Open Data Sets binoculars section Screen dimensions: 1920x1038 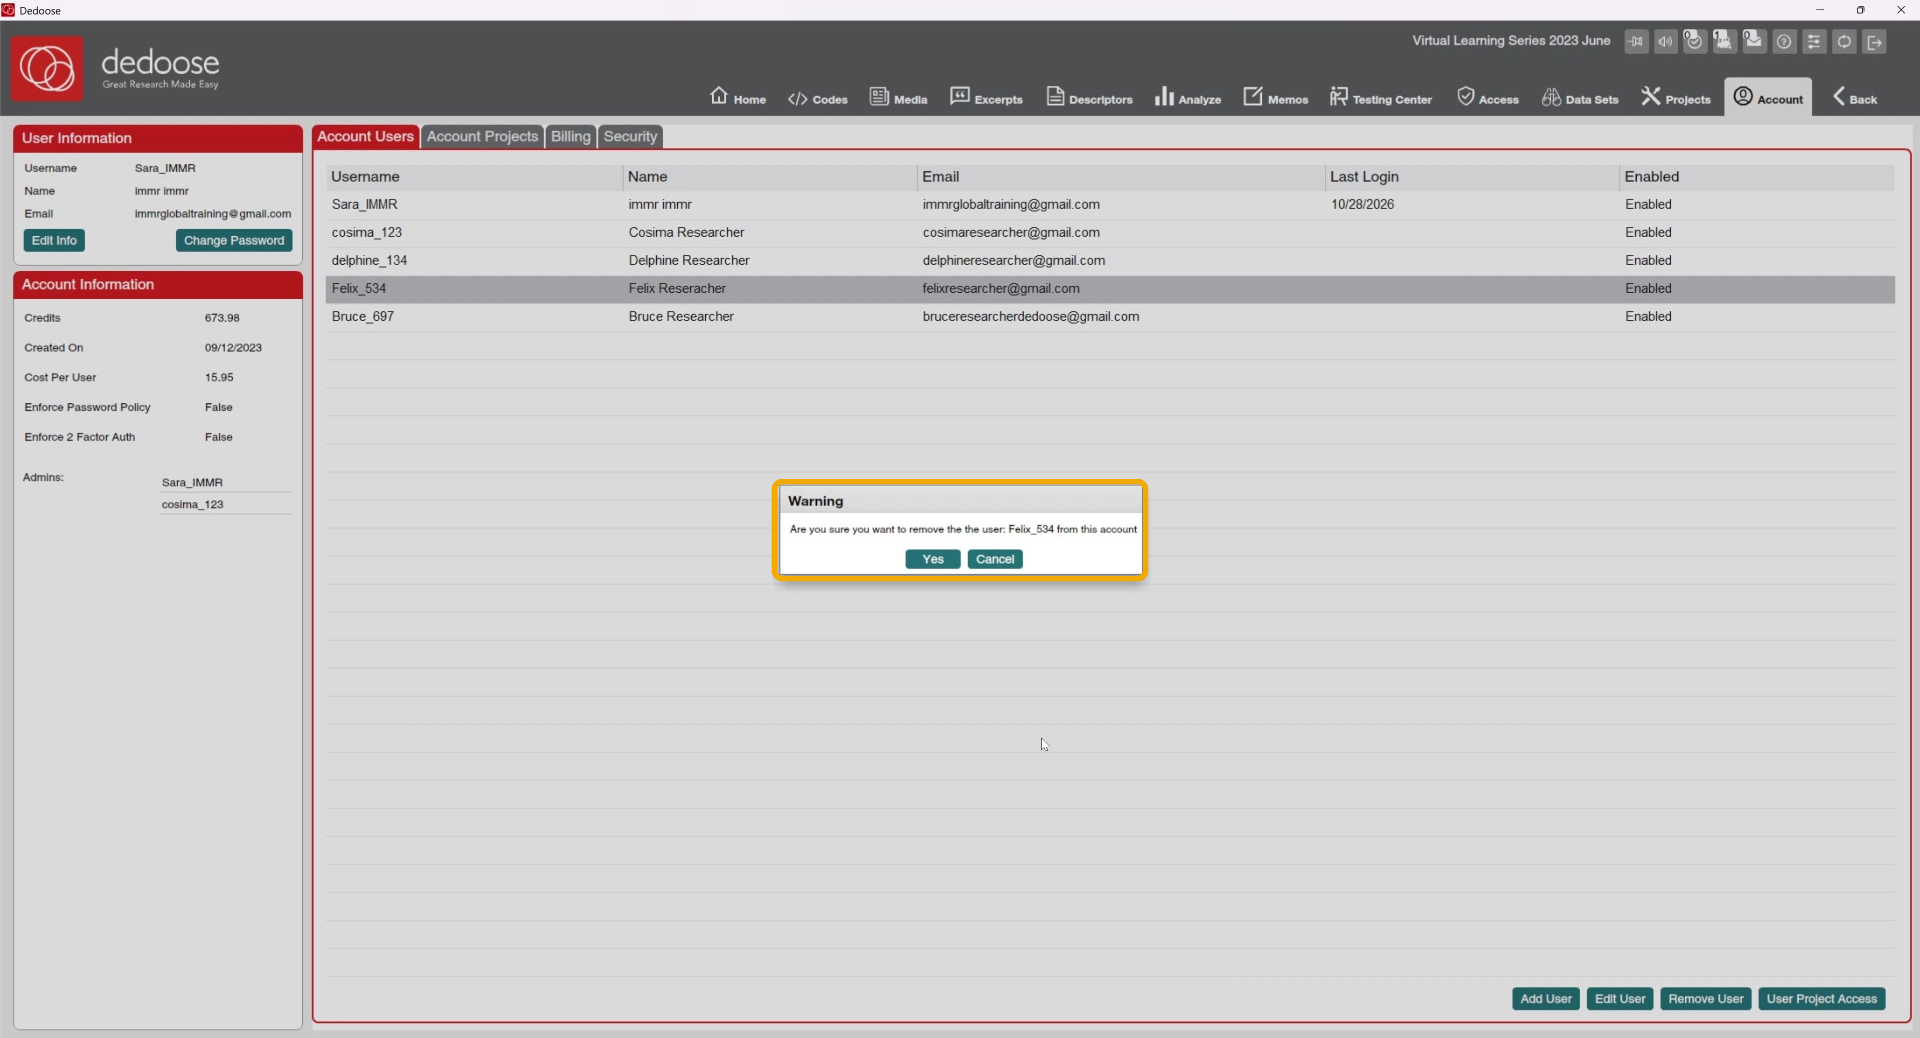1580,97
